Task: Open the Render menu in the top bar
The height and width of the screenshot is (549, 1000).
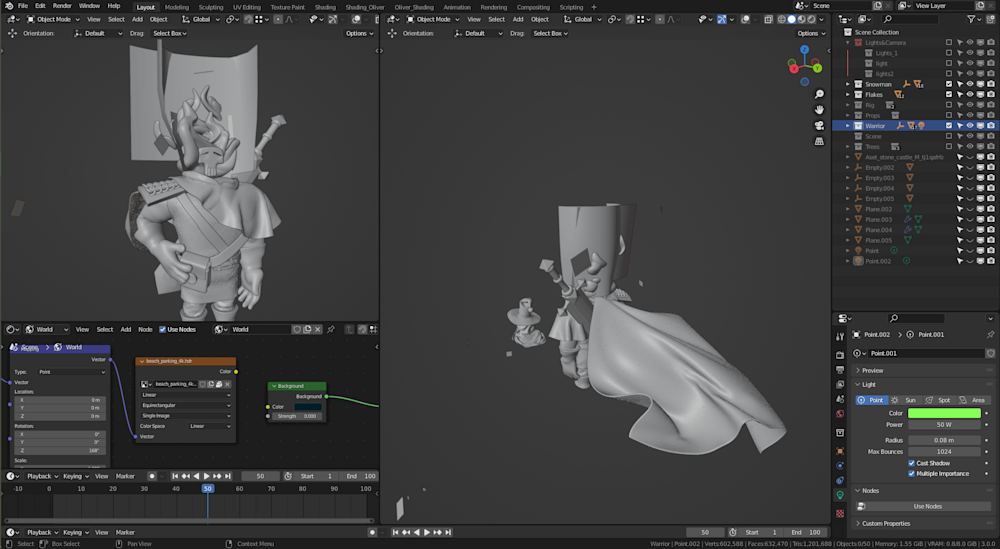Action: 62,6
